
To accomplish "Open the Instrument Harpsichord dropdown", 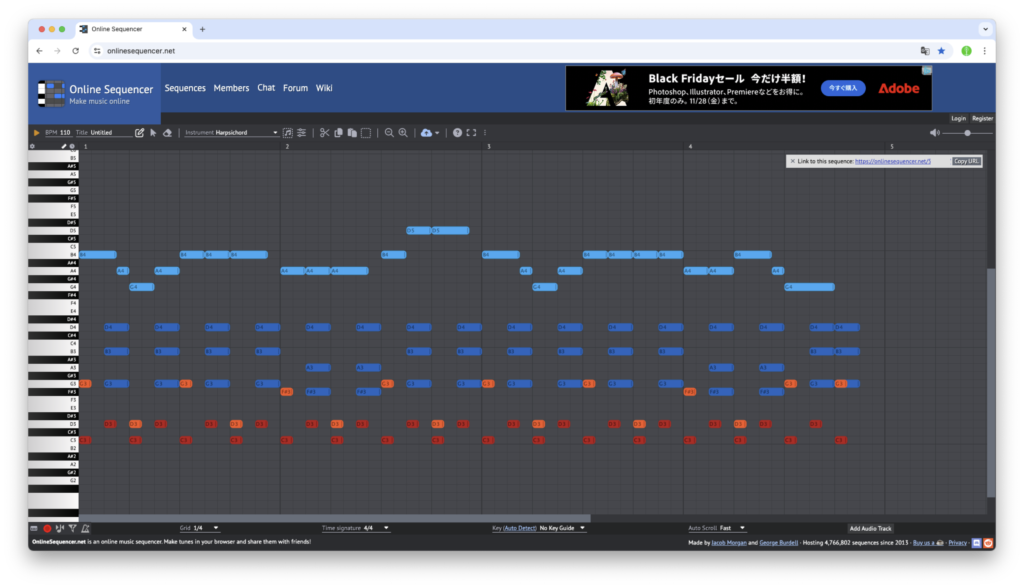I will pyautogui.click(x=246, y=132).
